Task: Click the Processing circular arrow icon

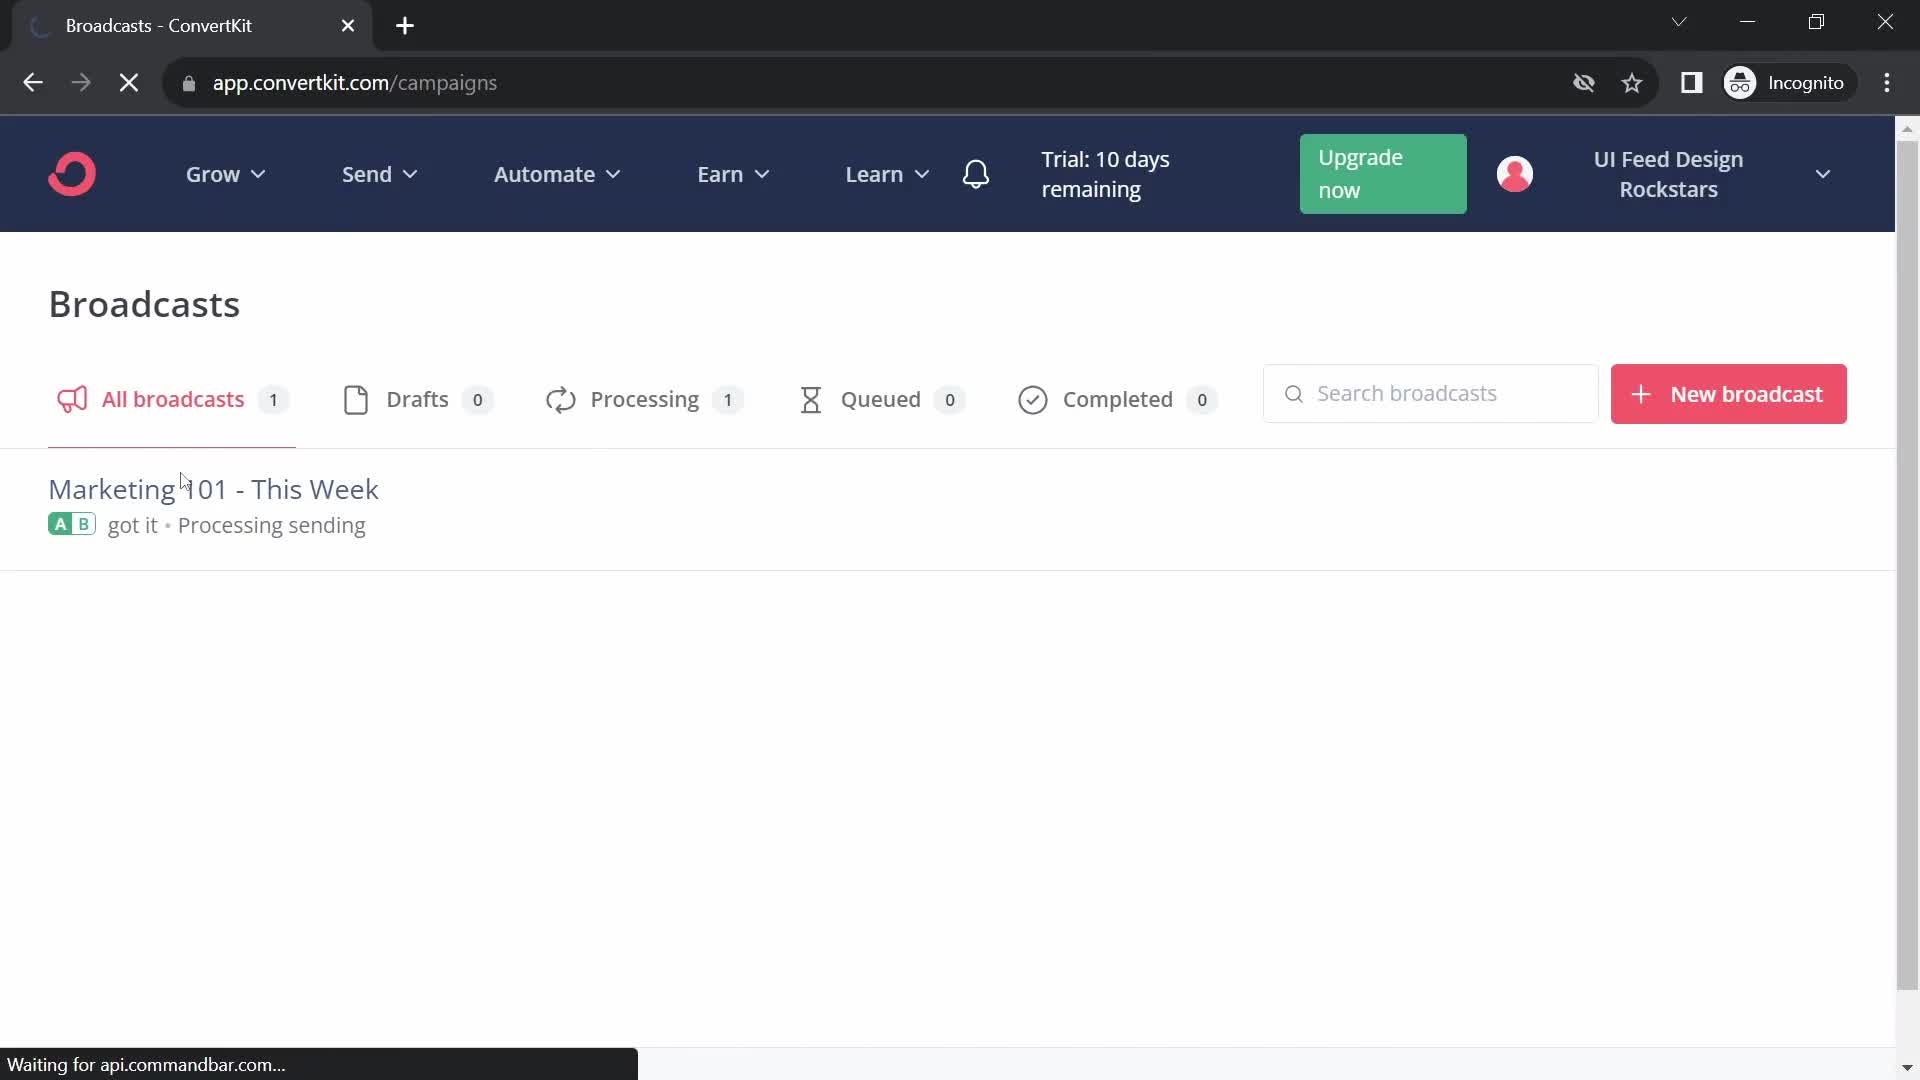Action: (560, 400)
